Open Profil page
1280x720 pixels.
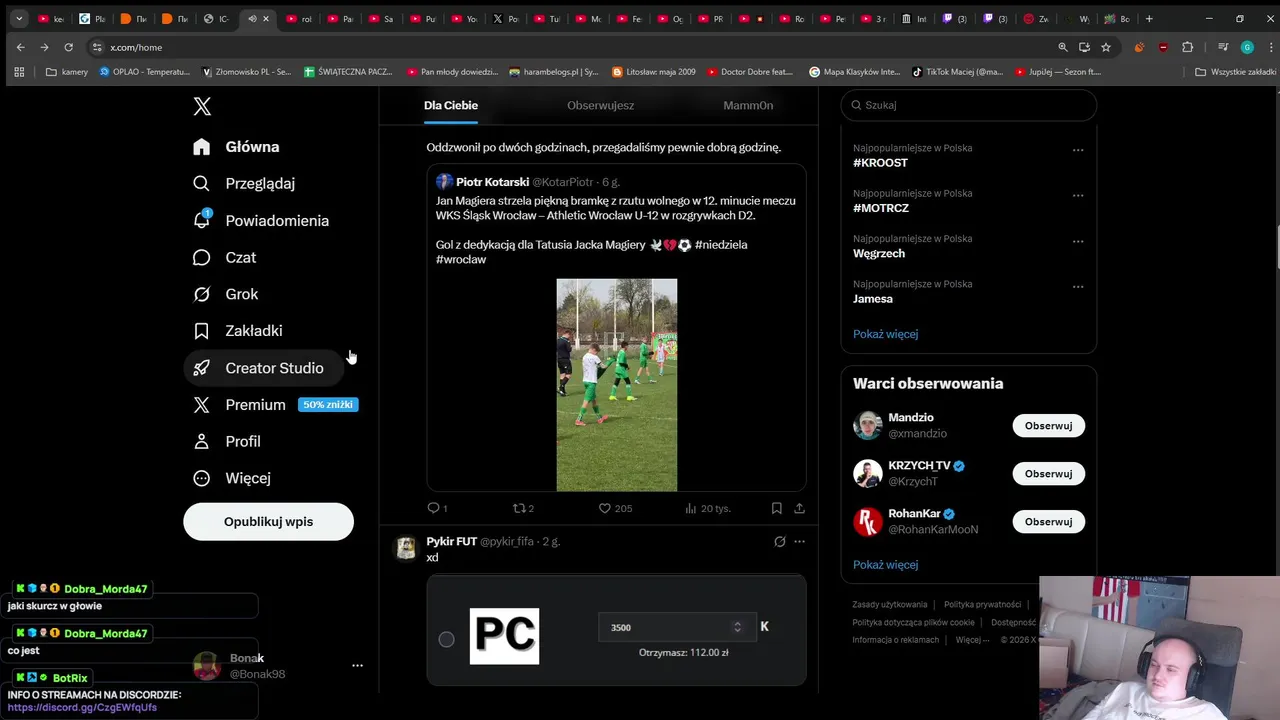227,441
